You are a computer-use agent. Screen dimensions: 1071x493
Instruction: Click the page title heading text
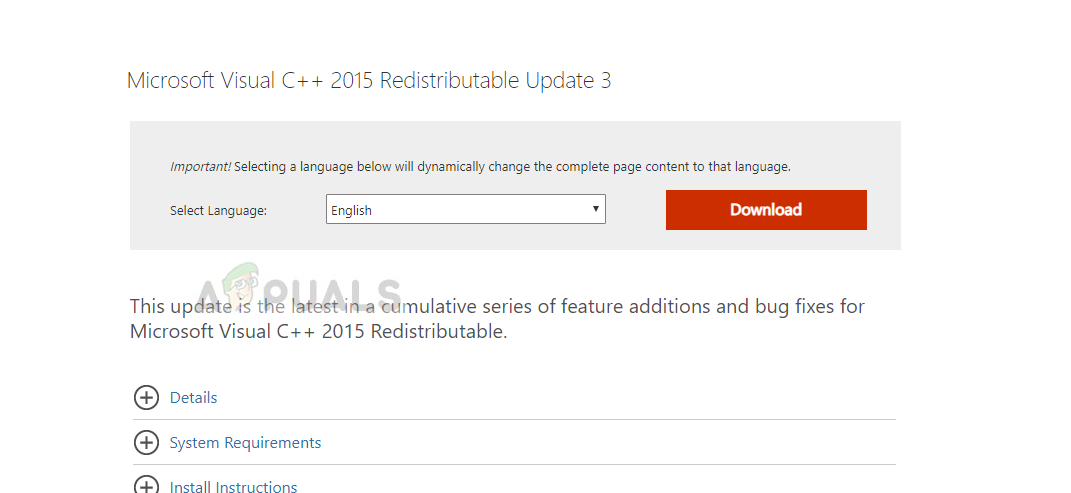(x=368, y=81)
